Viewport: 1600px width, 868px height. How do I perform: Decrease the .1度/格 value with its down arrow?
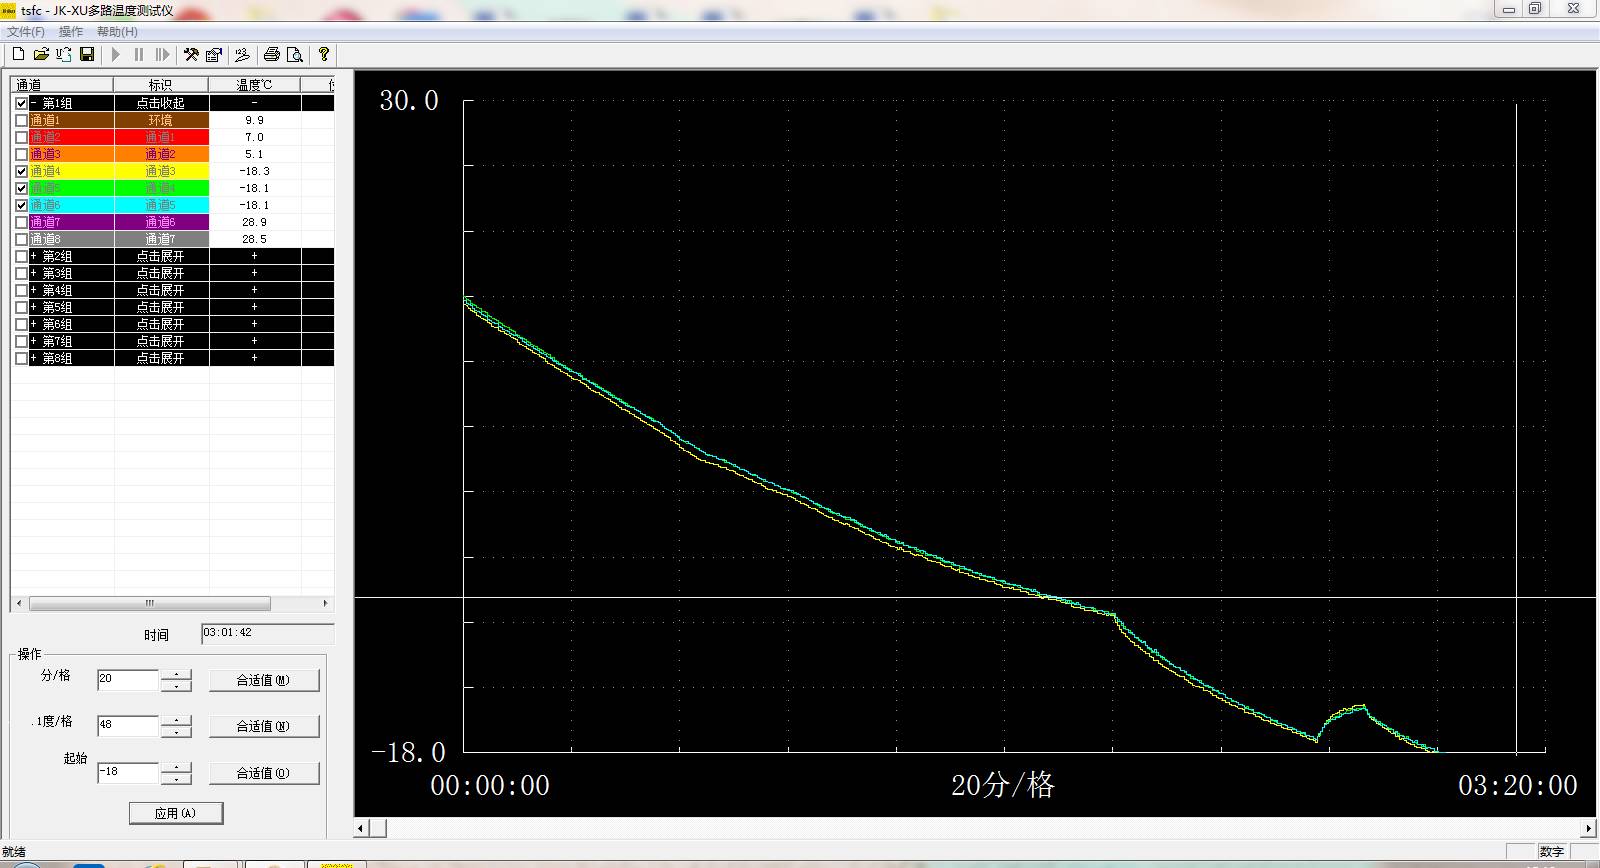[x=176, y=732]
